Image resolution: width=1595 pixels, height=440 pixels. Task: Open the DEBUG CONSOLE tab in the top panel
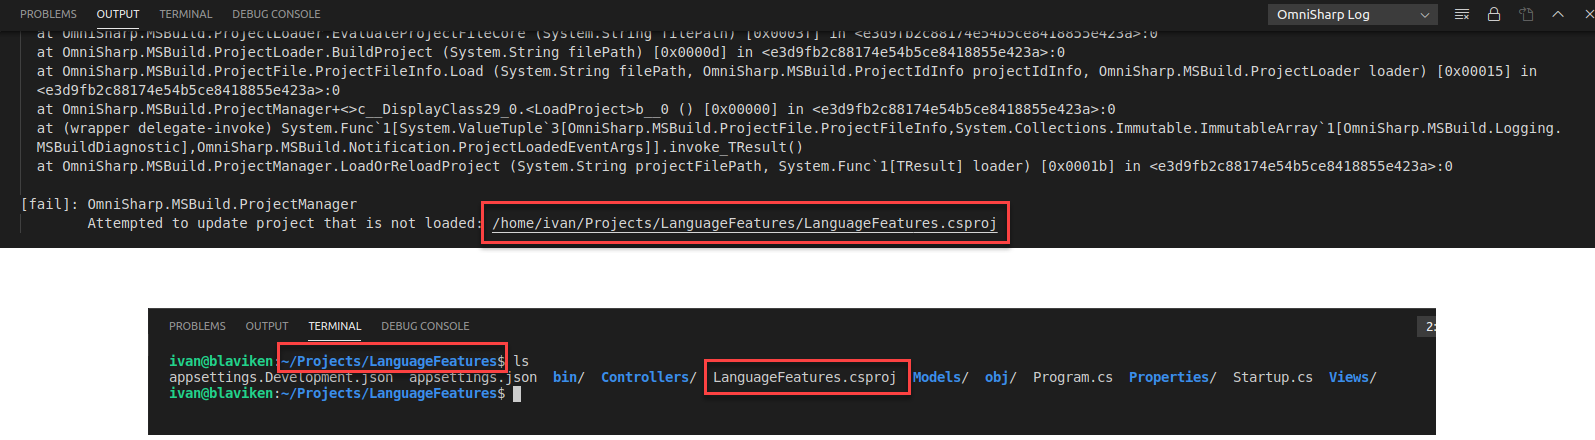tap(276, 14)
